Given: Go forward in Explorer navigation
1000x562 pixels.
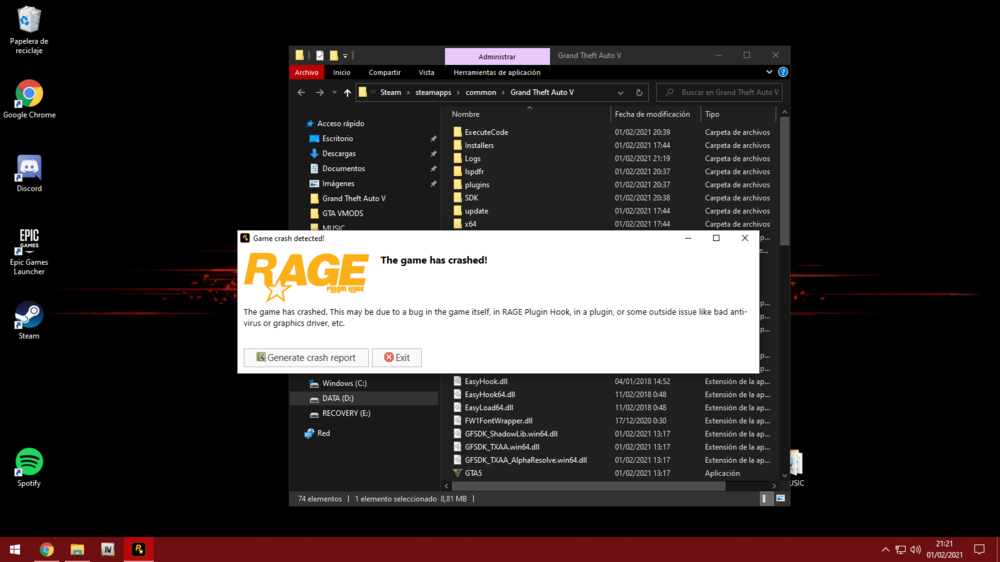Looking at the screenshot, I should (320, 92).
